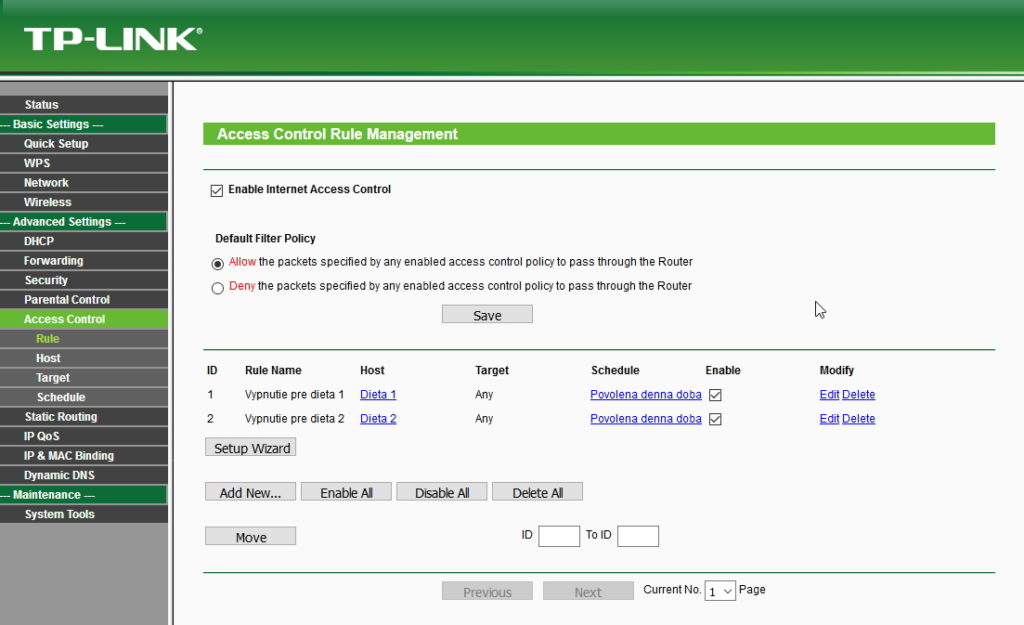Open the Host submenu under Access Control
The image size is (1024, 625).
[x=48, y=358]
